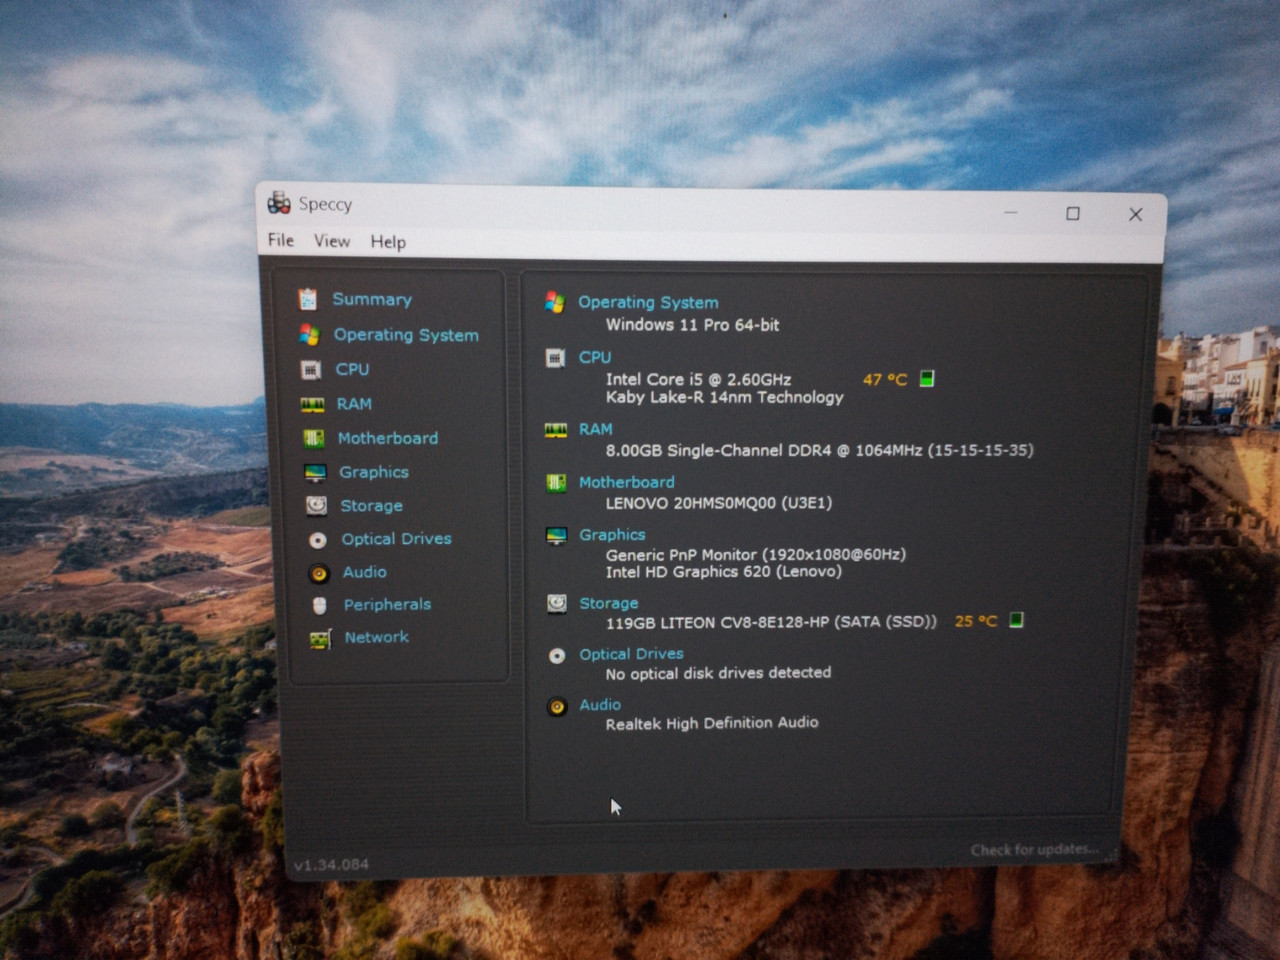Click the RAM stick icon in sidebar
The height and width of the screenshot is (960, 1280).
[312, 404]
